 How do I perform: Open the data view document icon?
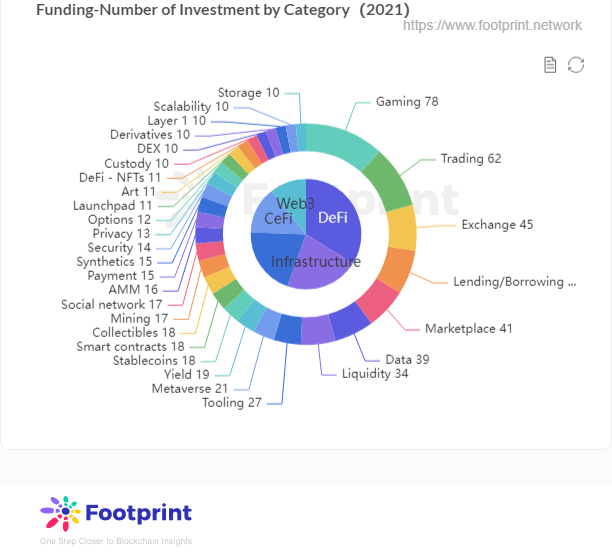click(550, 65)
